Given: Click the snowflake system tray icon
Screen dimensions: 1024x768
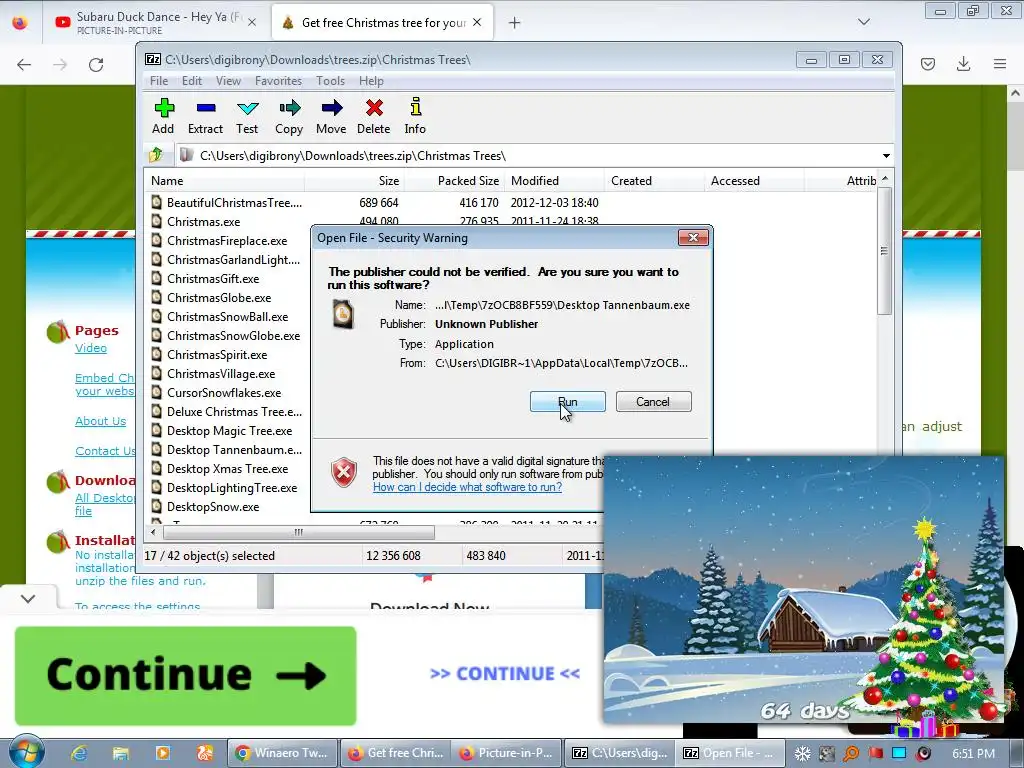Looking at the screenshot, I should (802, 754).
